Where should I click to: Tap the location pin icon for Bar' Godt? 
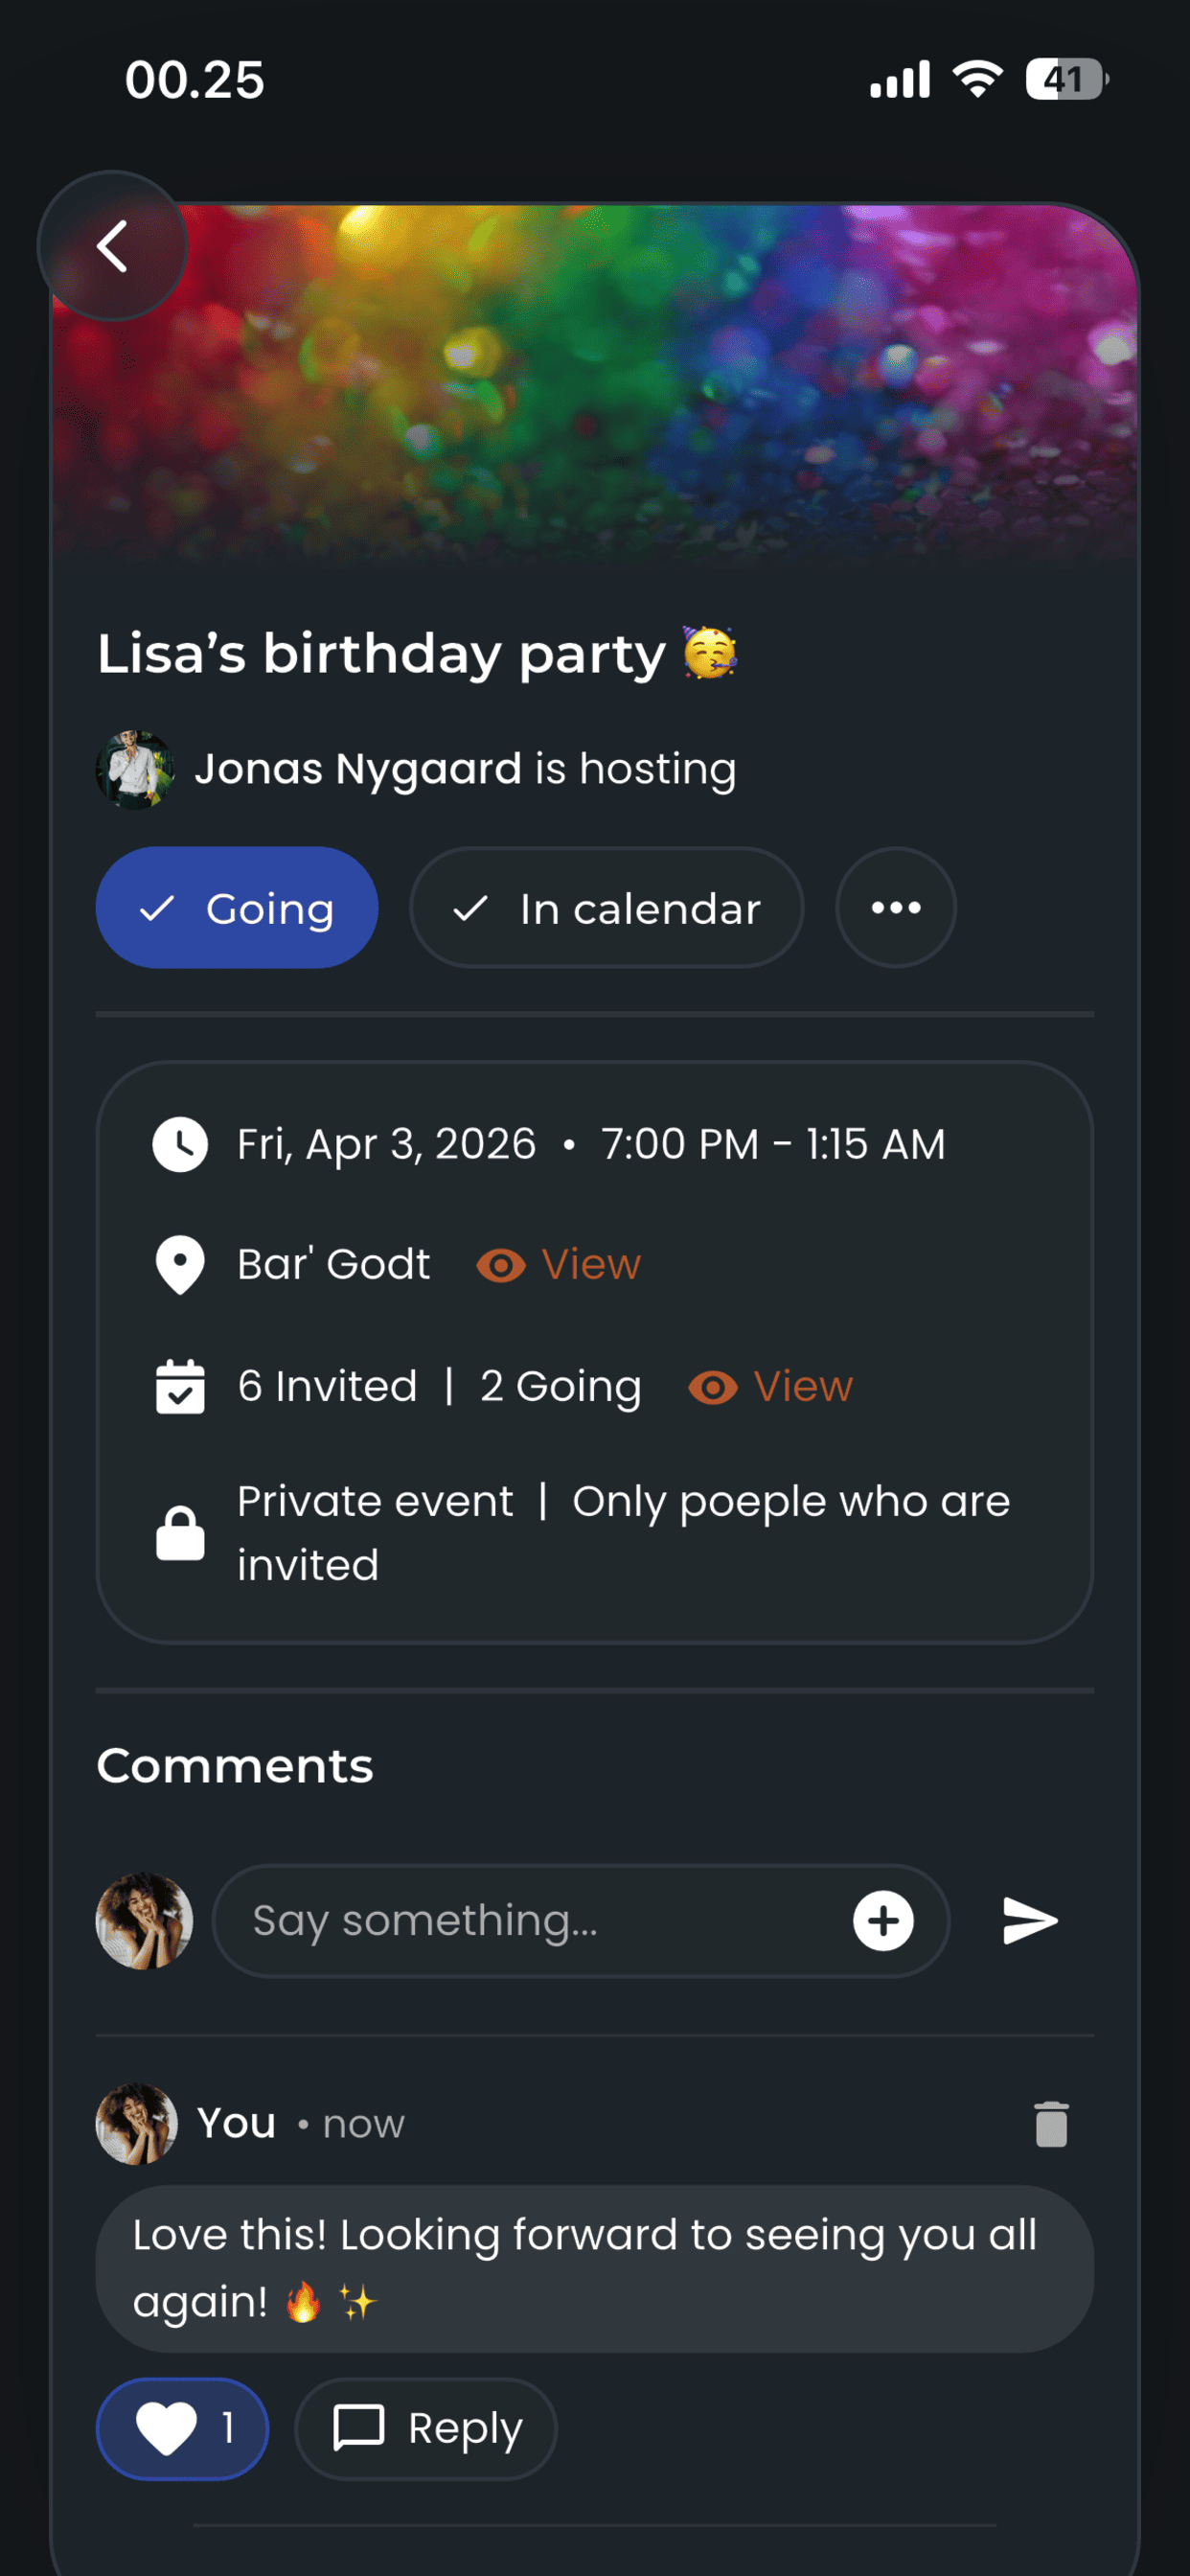pyautogui.click(x=180, y=1265)
